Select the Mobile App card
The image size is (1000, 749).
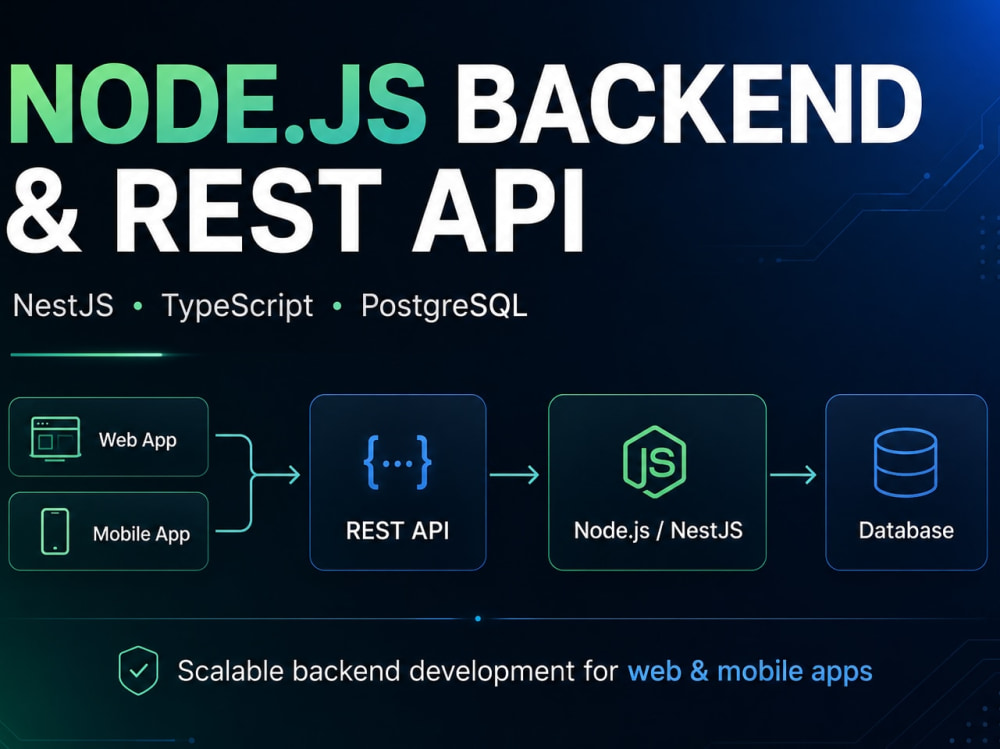coord(108,531)
